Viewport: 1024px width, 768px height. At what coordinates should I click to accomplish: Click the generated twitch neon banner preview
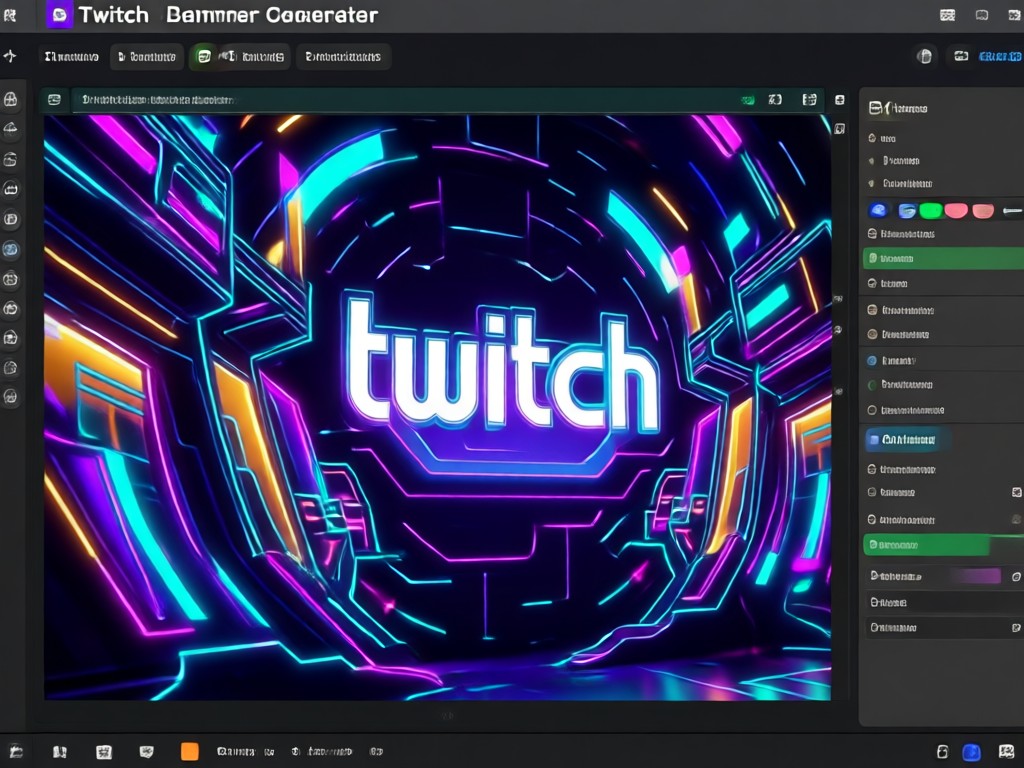click(438, 408)
